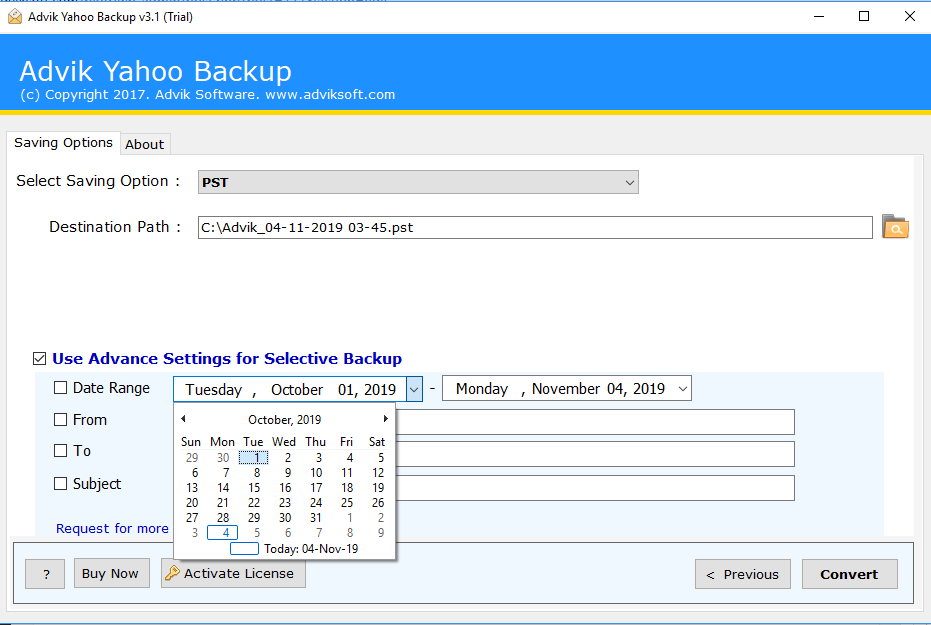The image size is (931, 625).
Task: Click the Advik app envelope icon in the title bar
Action: (15, 17)
